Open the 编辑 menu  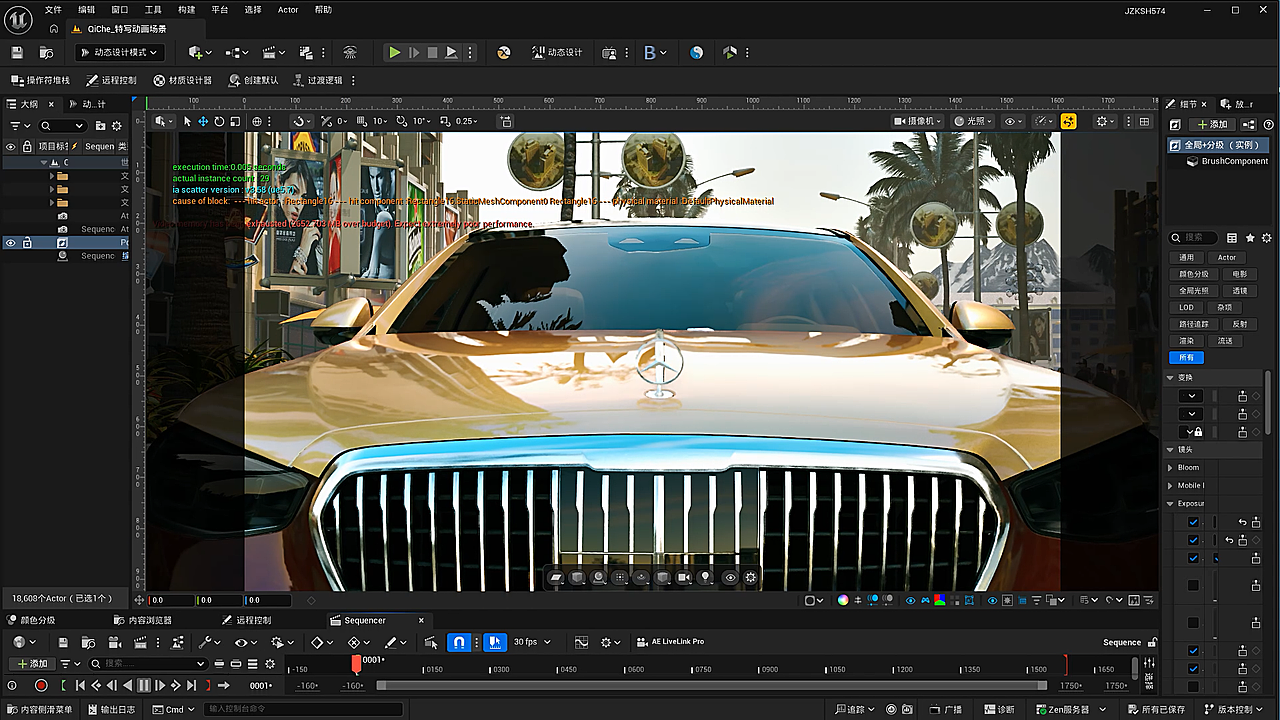tap(87, 9)
